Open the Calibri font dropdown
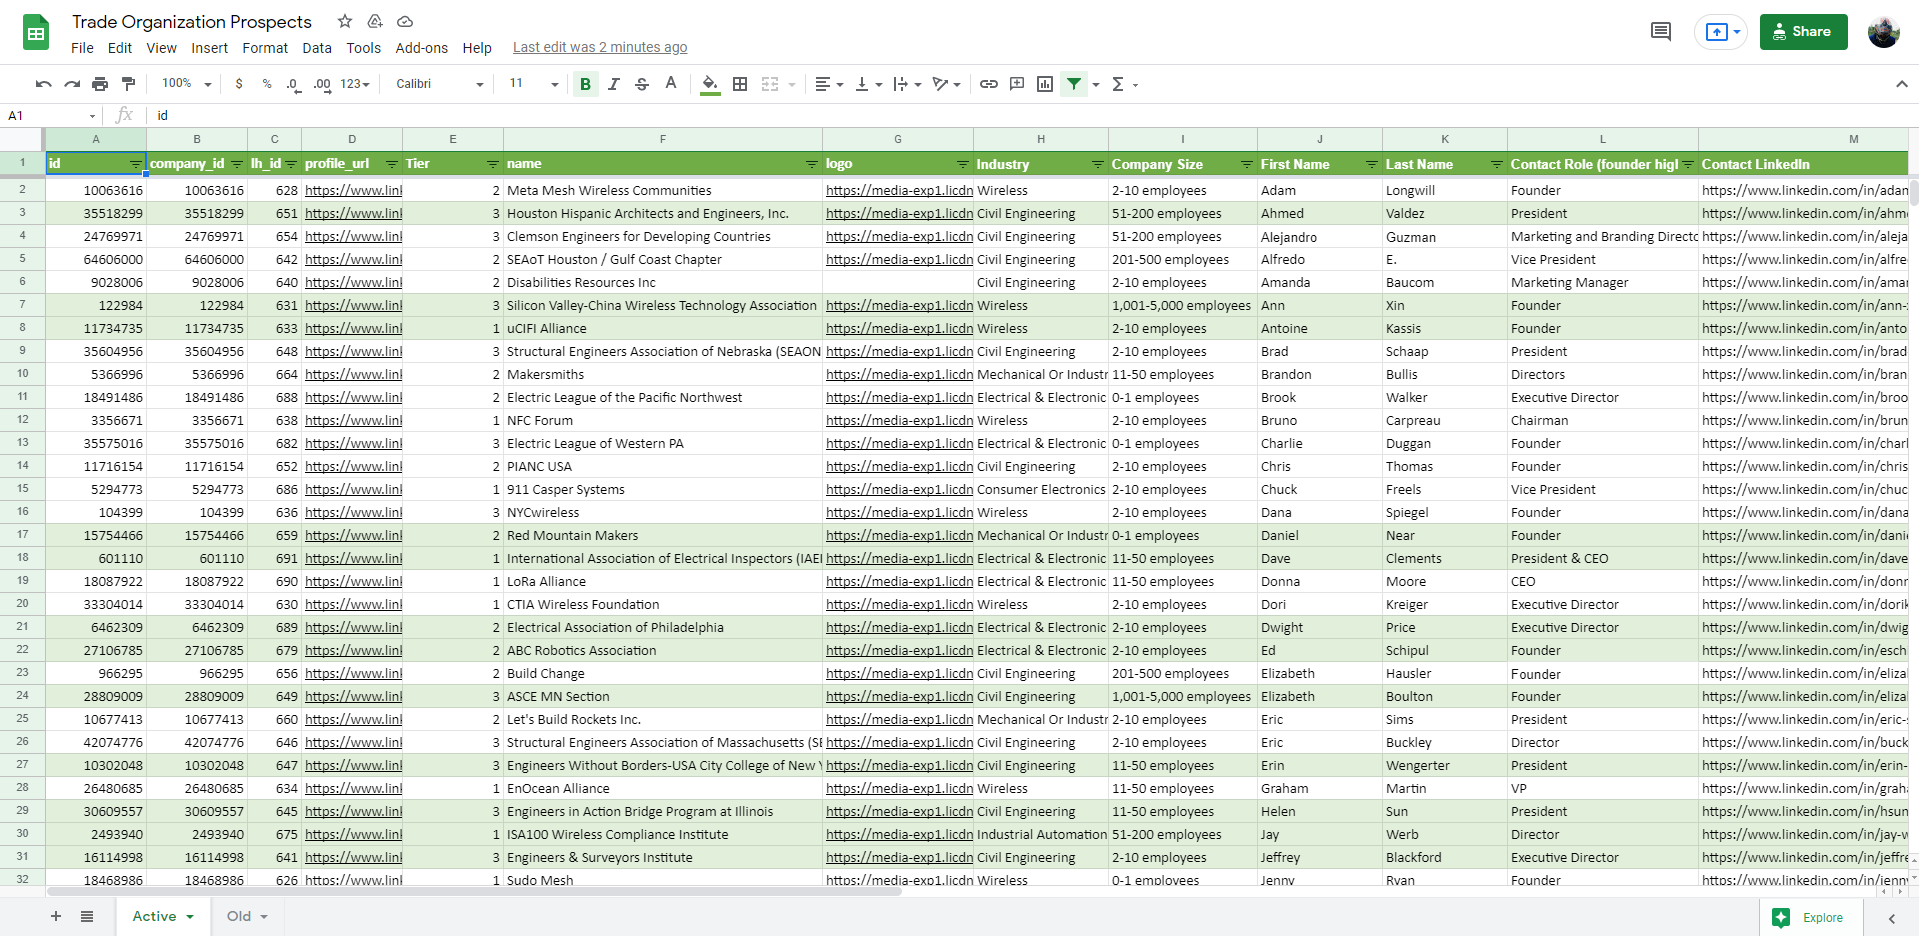Image resolution: width=1919 pixels, height=936 pixels. pos(439,84)
